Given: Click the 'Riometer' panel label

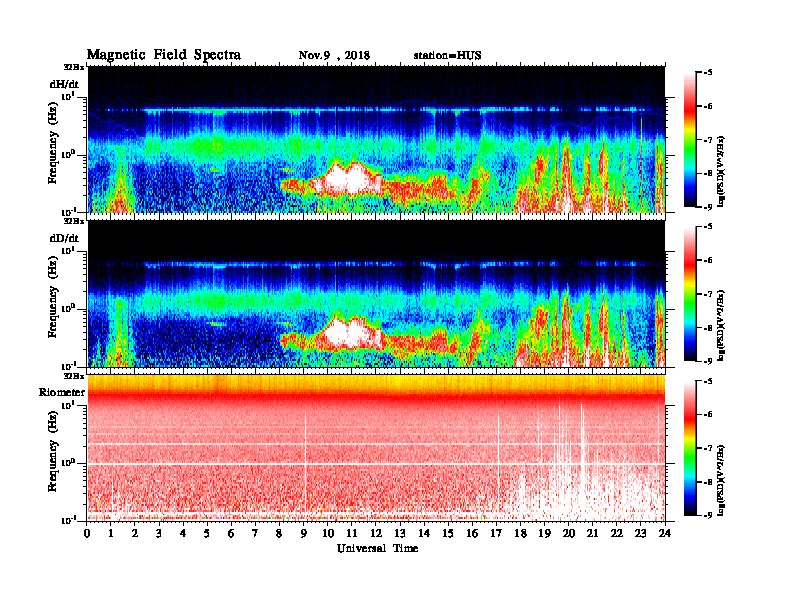Looking at the screenshot, I should [62, 392].
